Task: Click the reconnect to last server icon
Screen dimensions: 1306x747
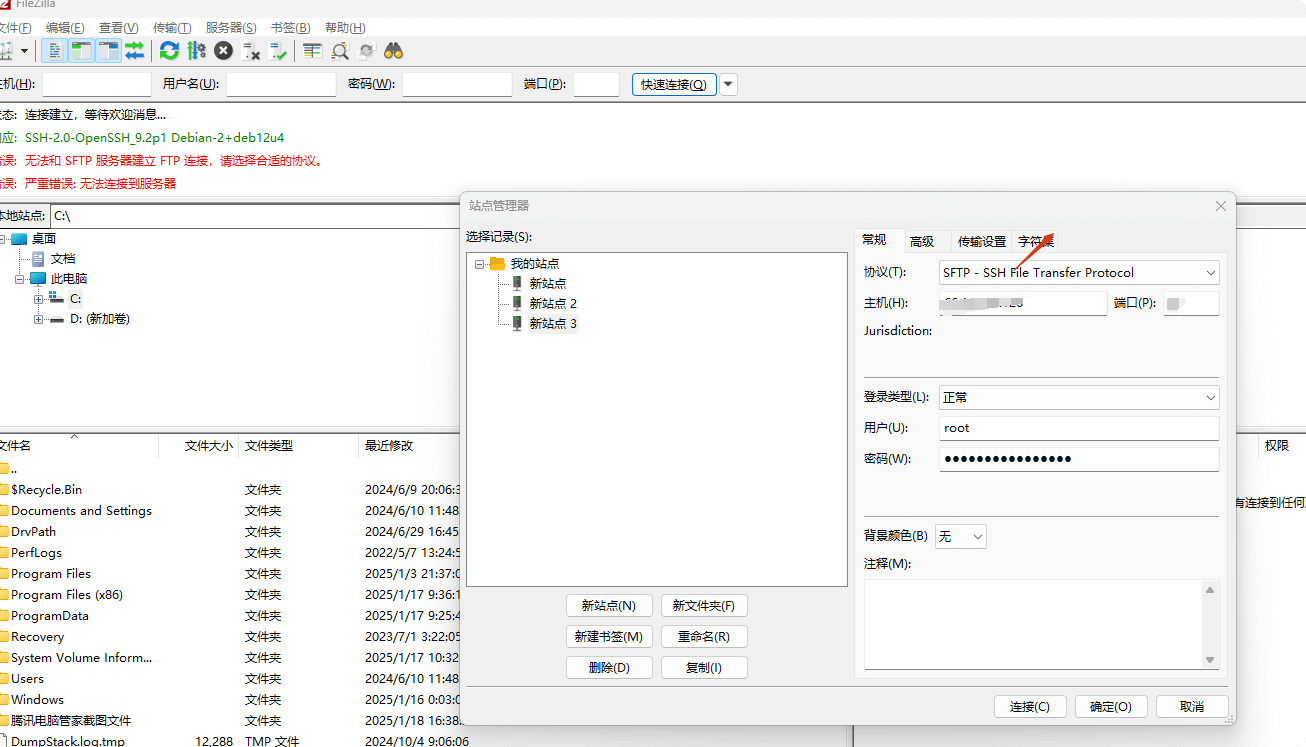Action: coord(278,51)
